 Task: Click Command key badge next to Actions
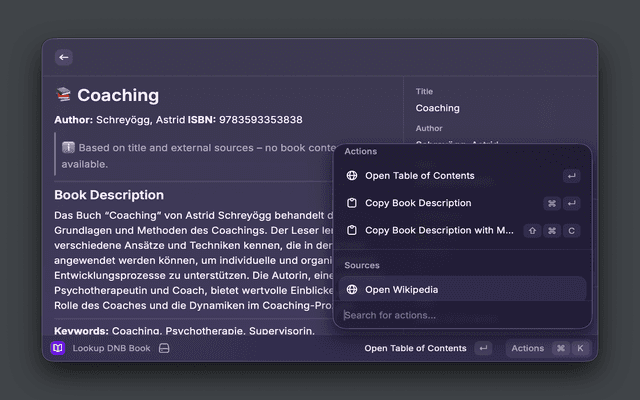pyautogui.click(x=561, y=348)
